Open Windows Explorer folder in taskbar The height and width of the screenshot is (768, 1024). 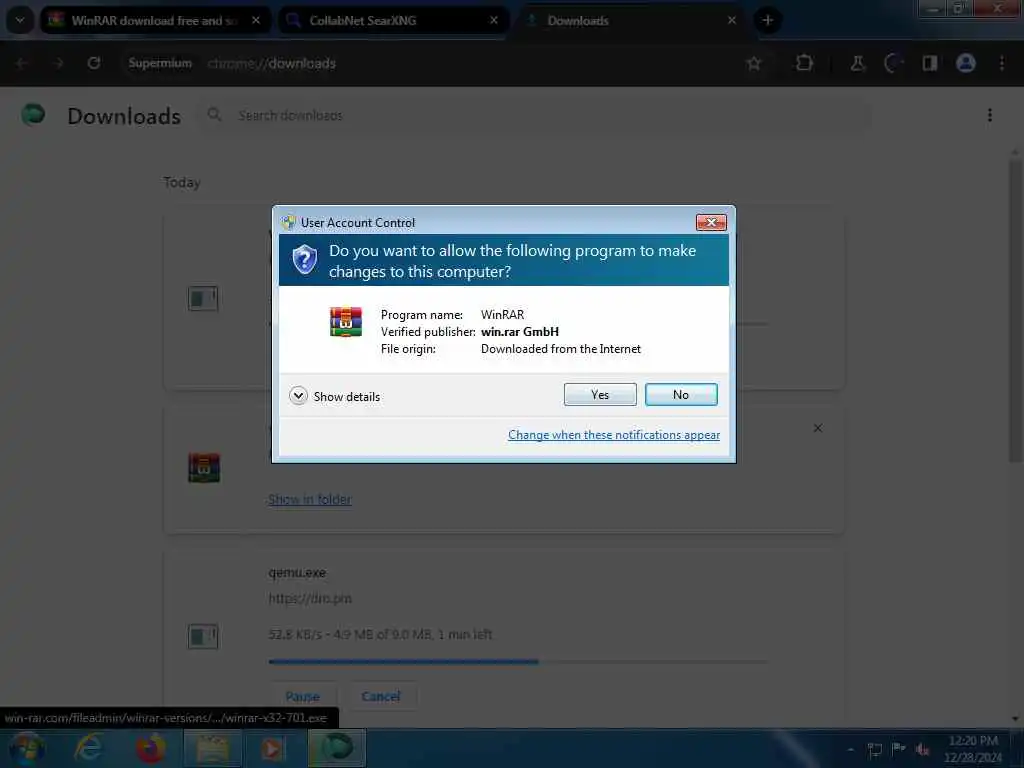tap(212, 748)
